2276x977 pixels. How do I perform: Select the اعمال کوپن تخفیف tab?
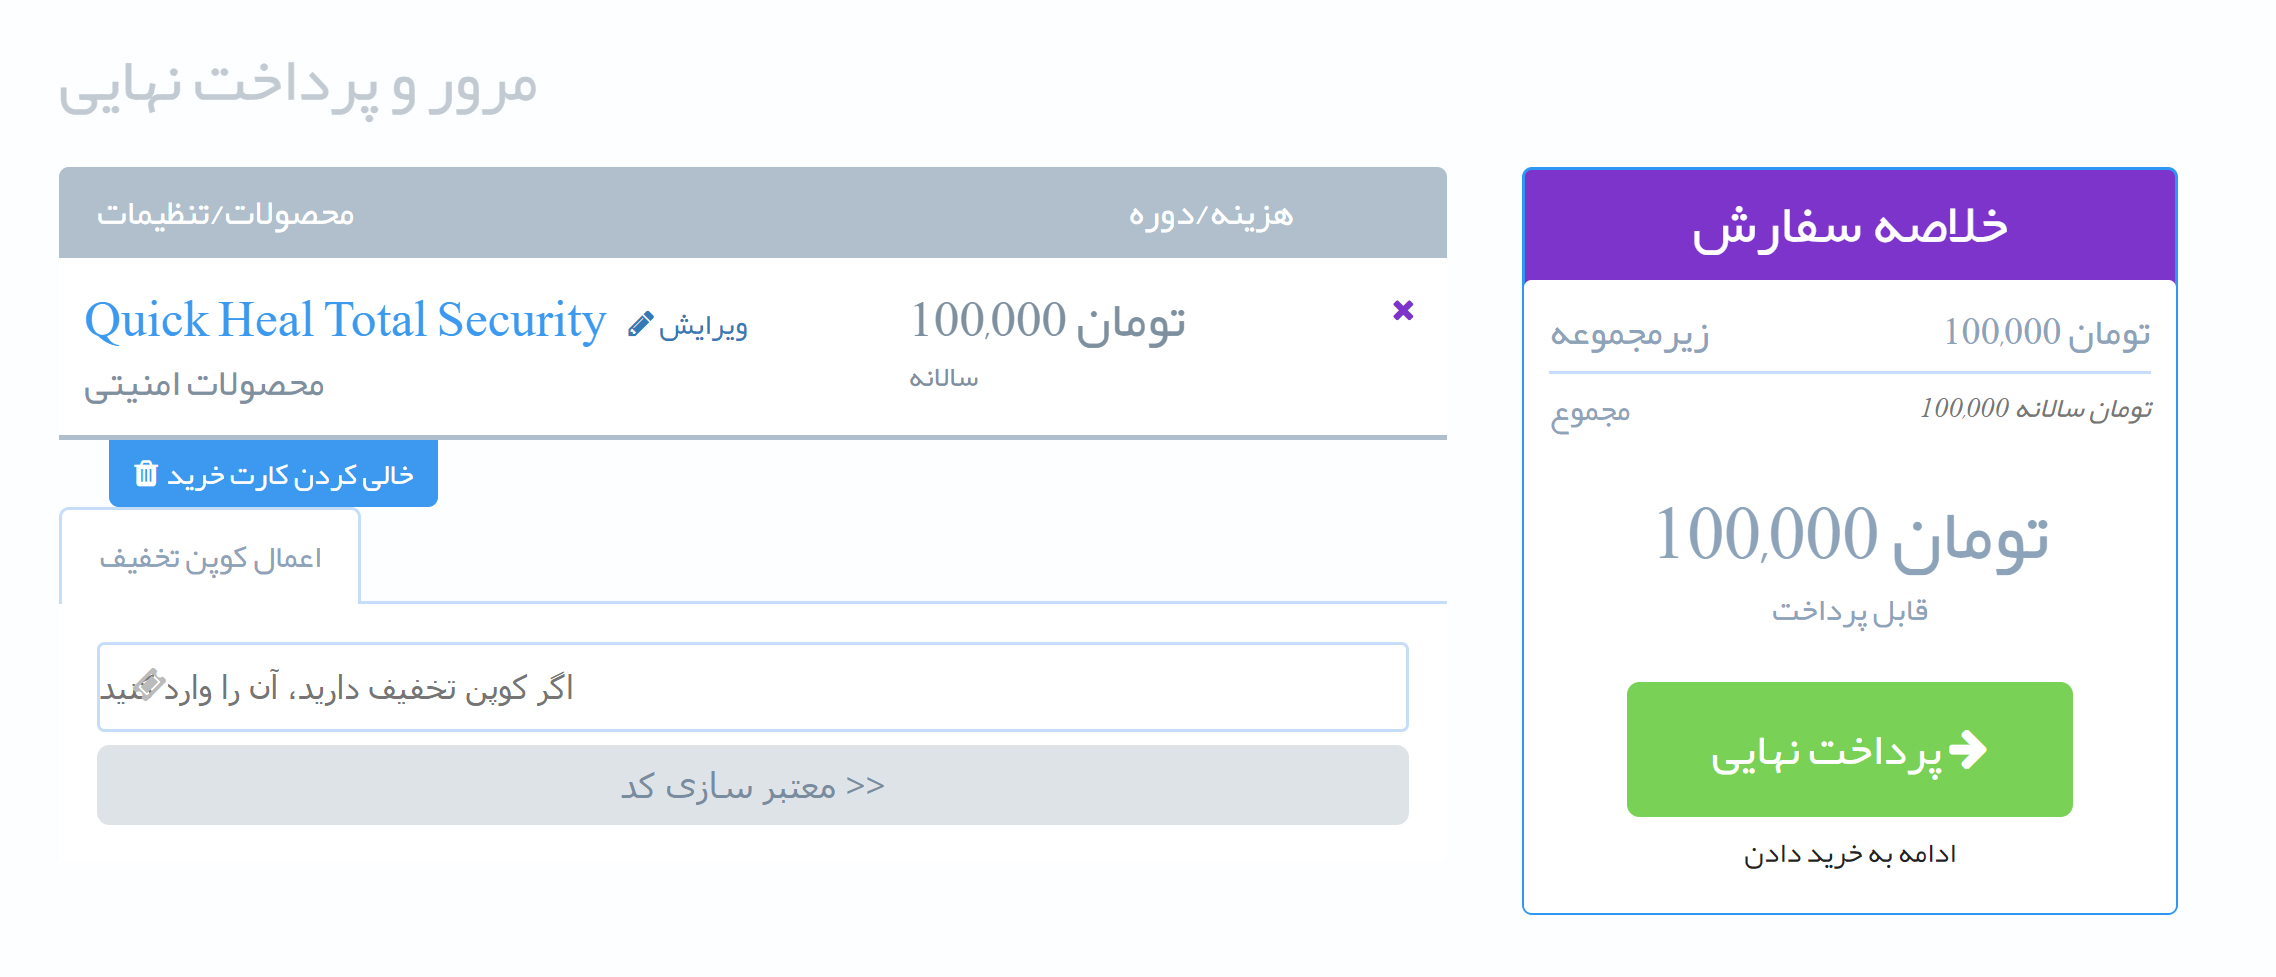tap(210, 558)
